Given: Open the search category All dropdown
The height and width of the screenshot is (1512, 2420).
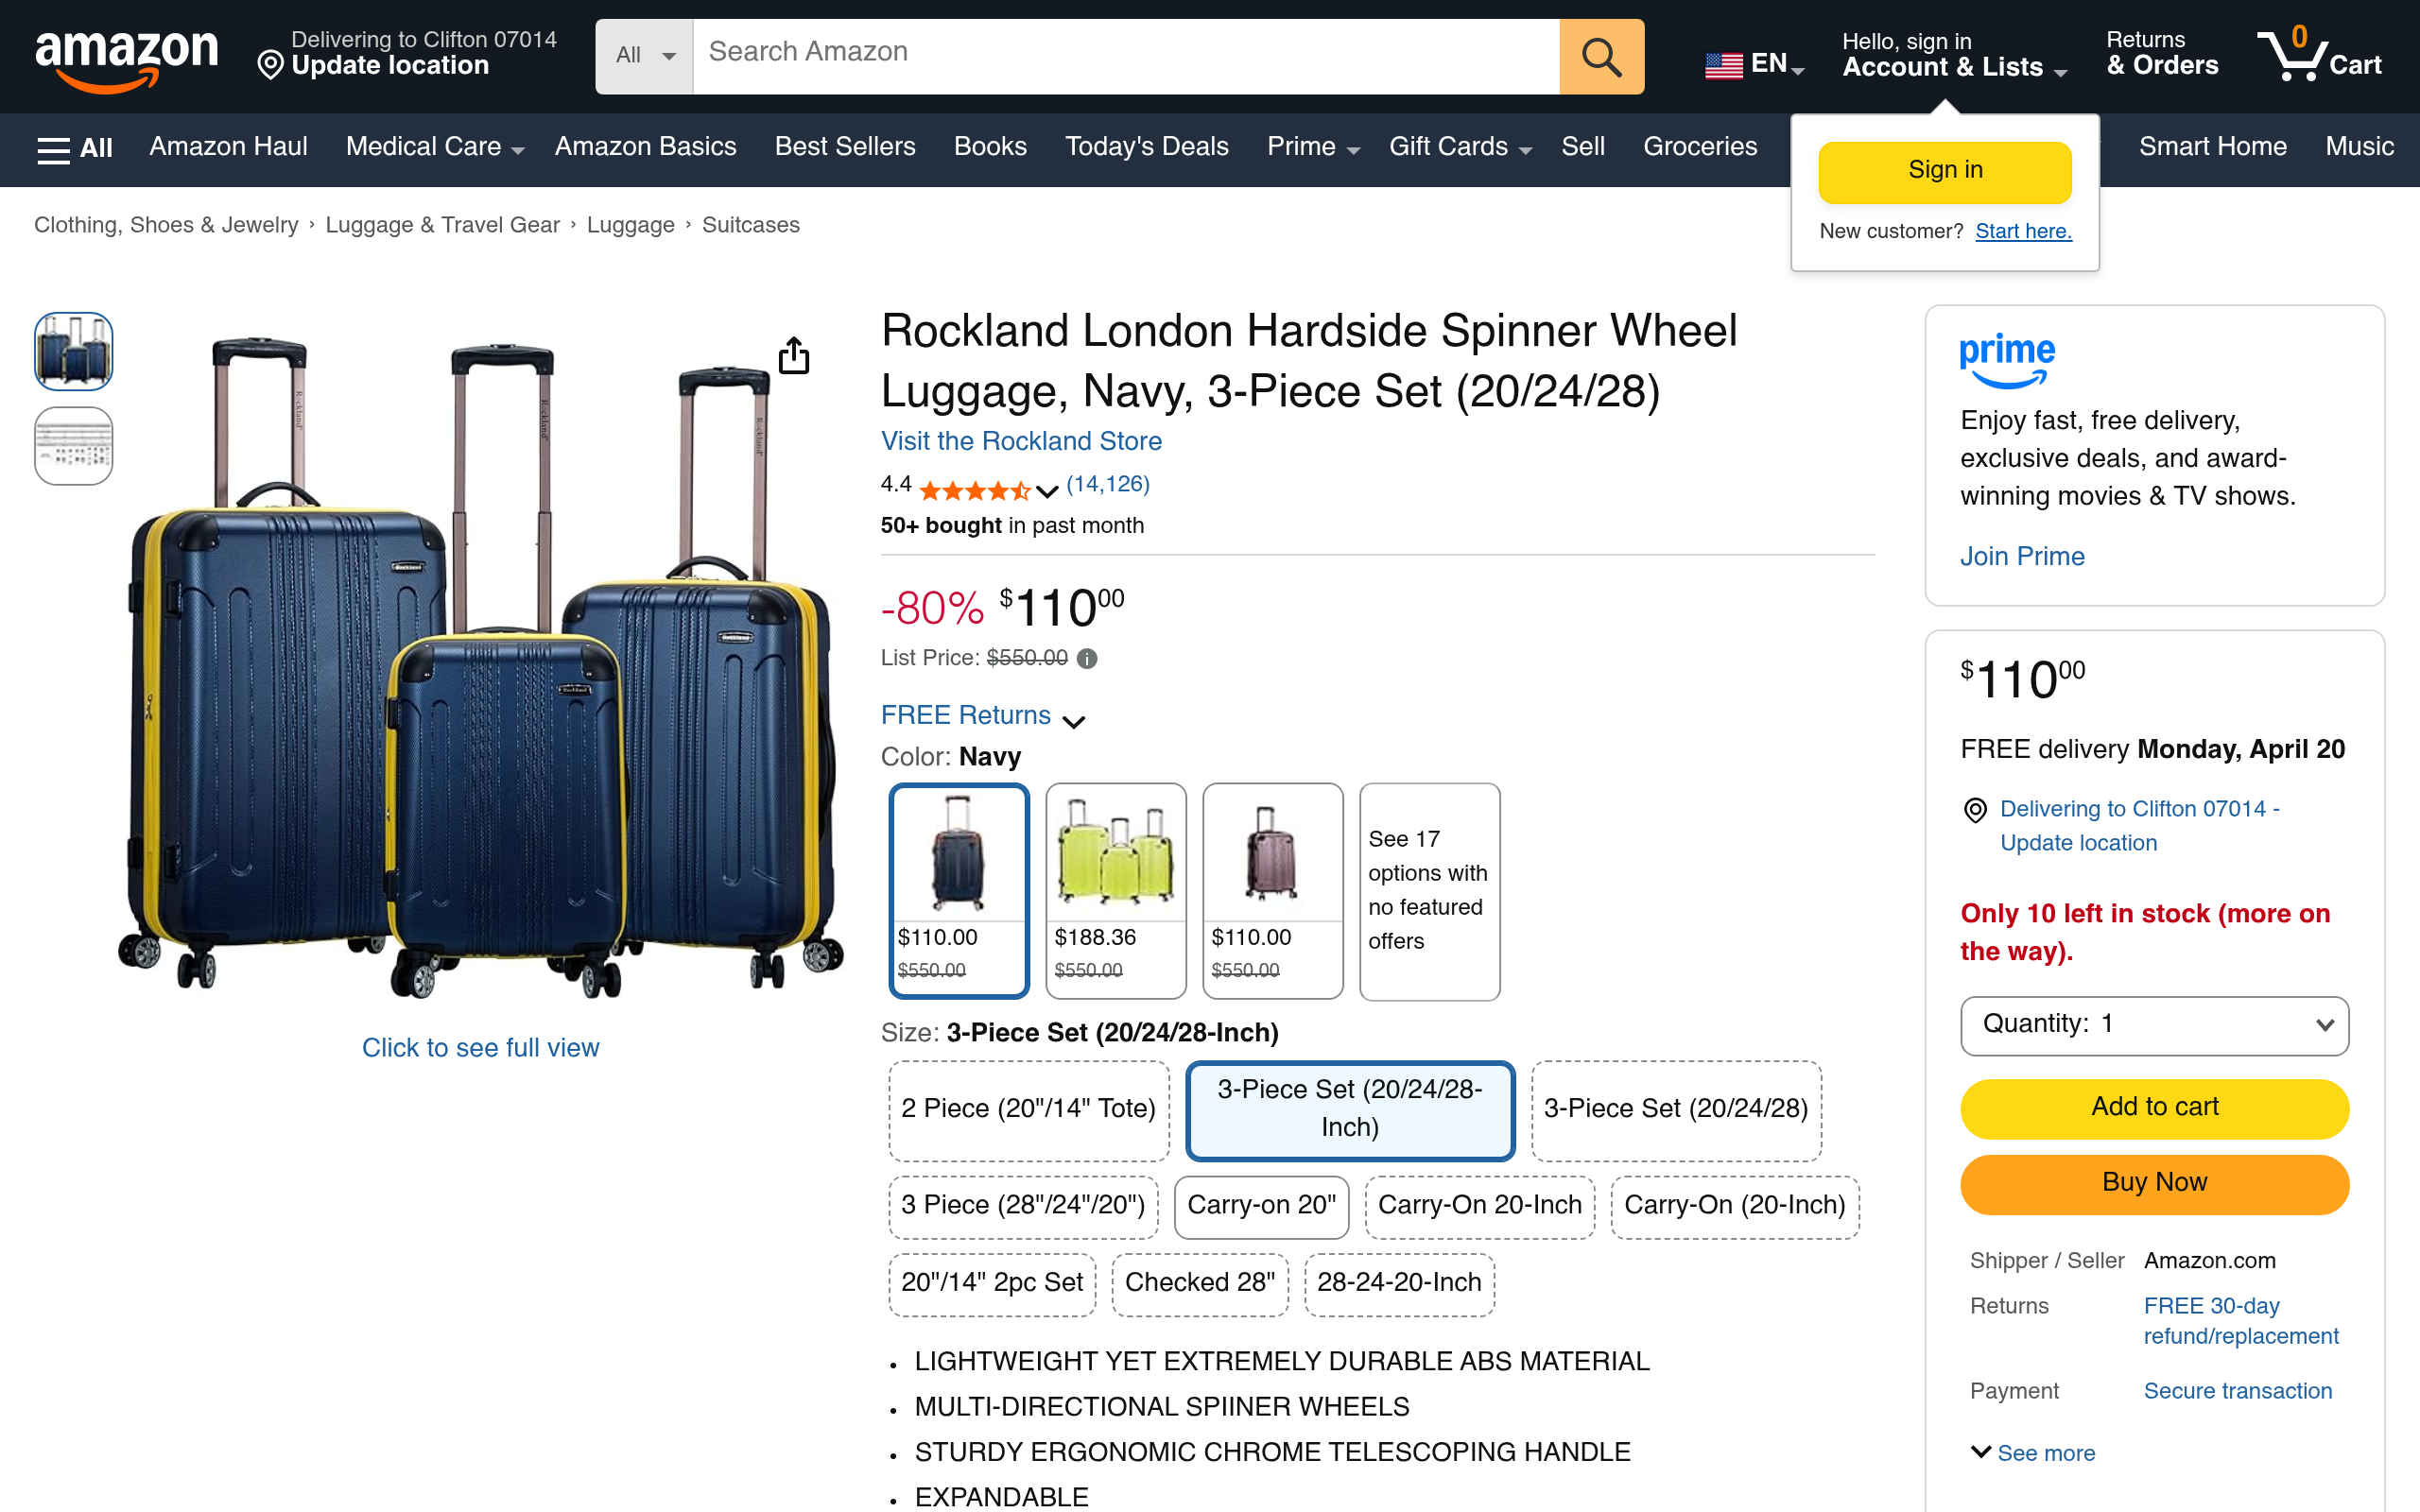Looking at the screenshot, I should point(644,56).
